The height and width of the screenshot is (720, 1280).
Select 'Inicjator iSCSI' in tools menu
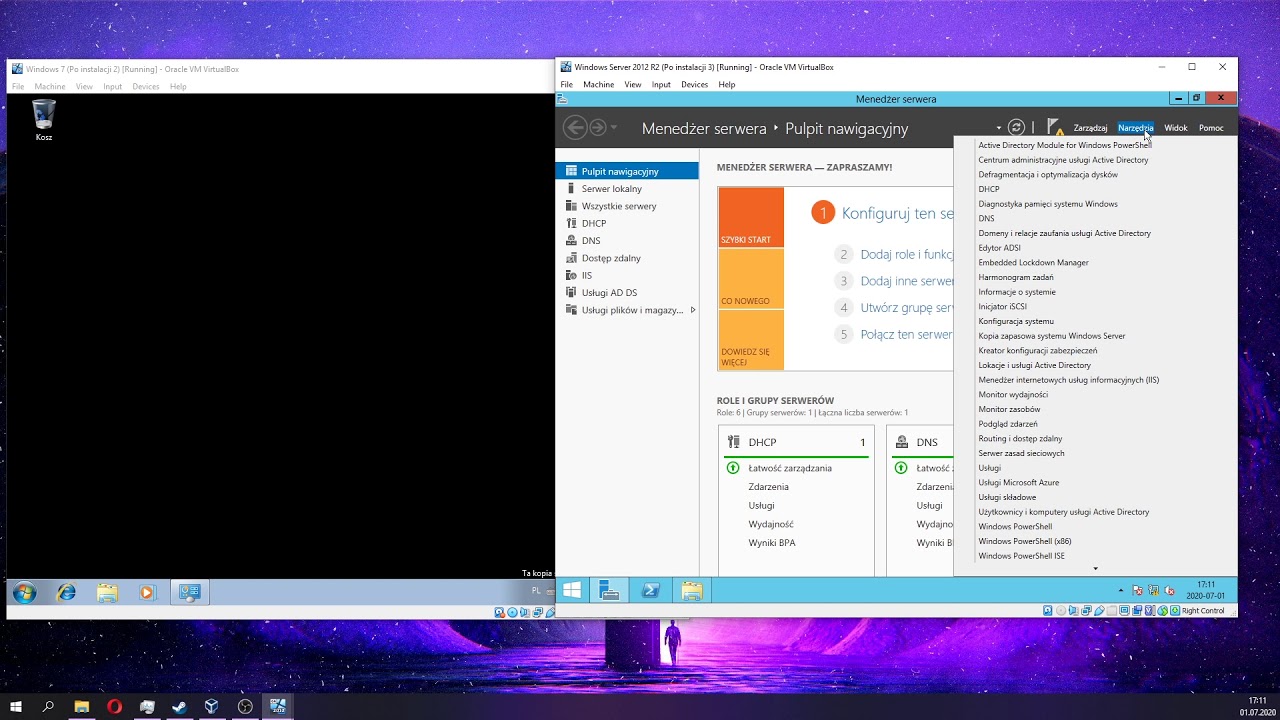[x=1002, y=307]
